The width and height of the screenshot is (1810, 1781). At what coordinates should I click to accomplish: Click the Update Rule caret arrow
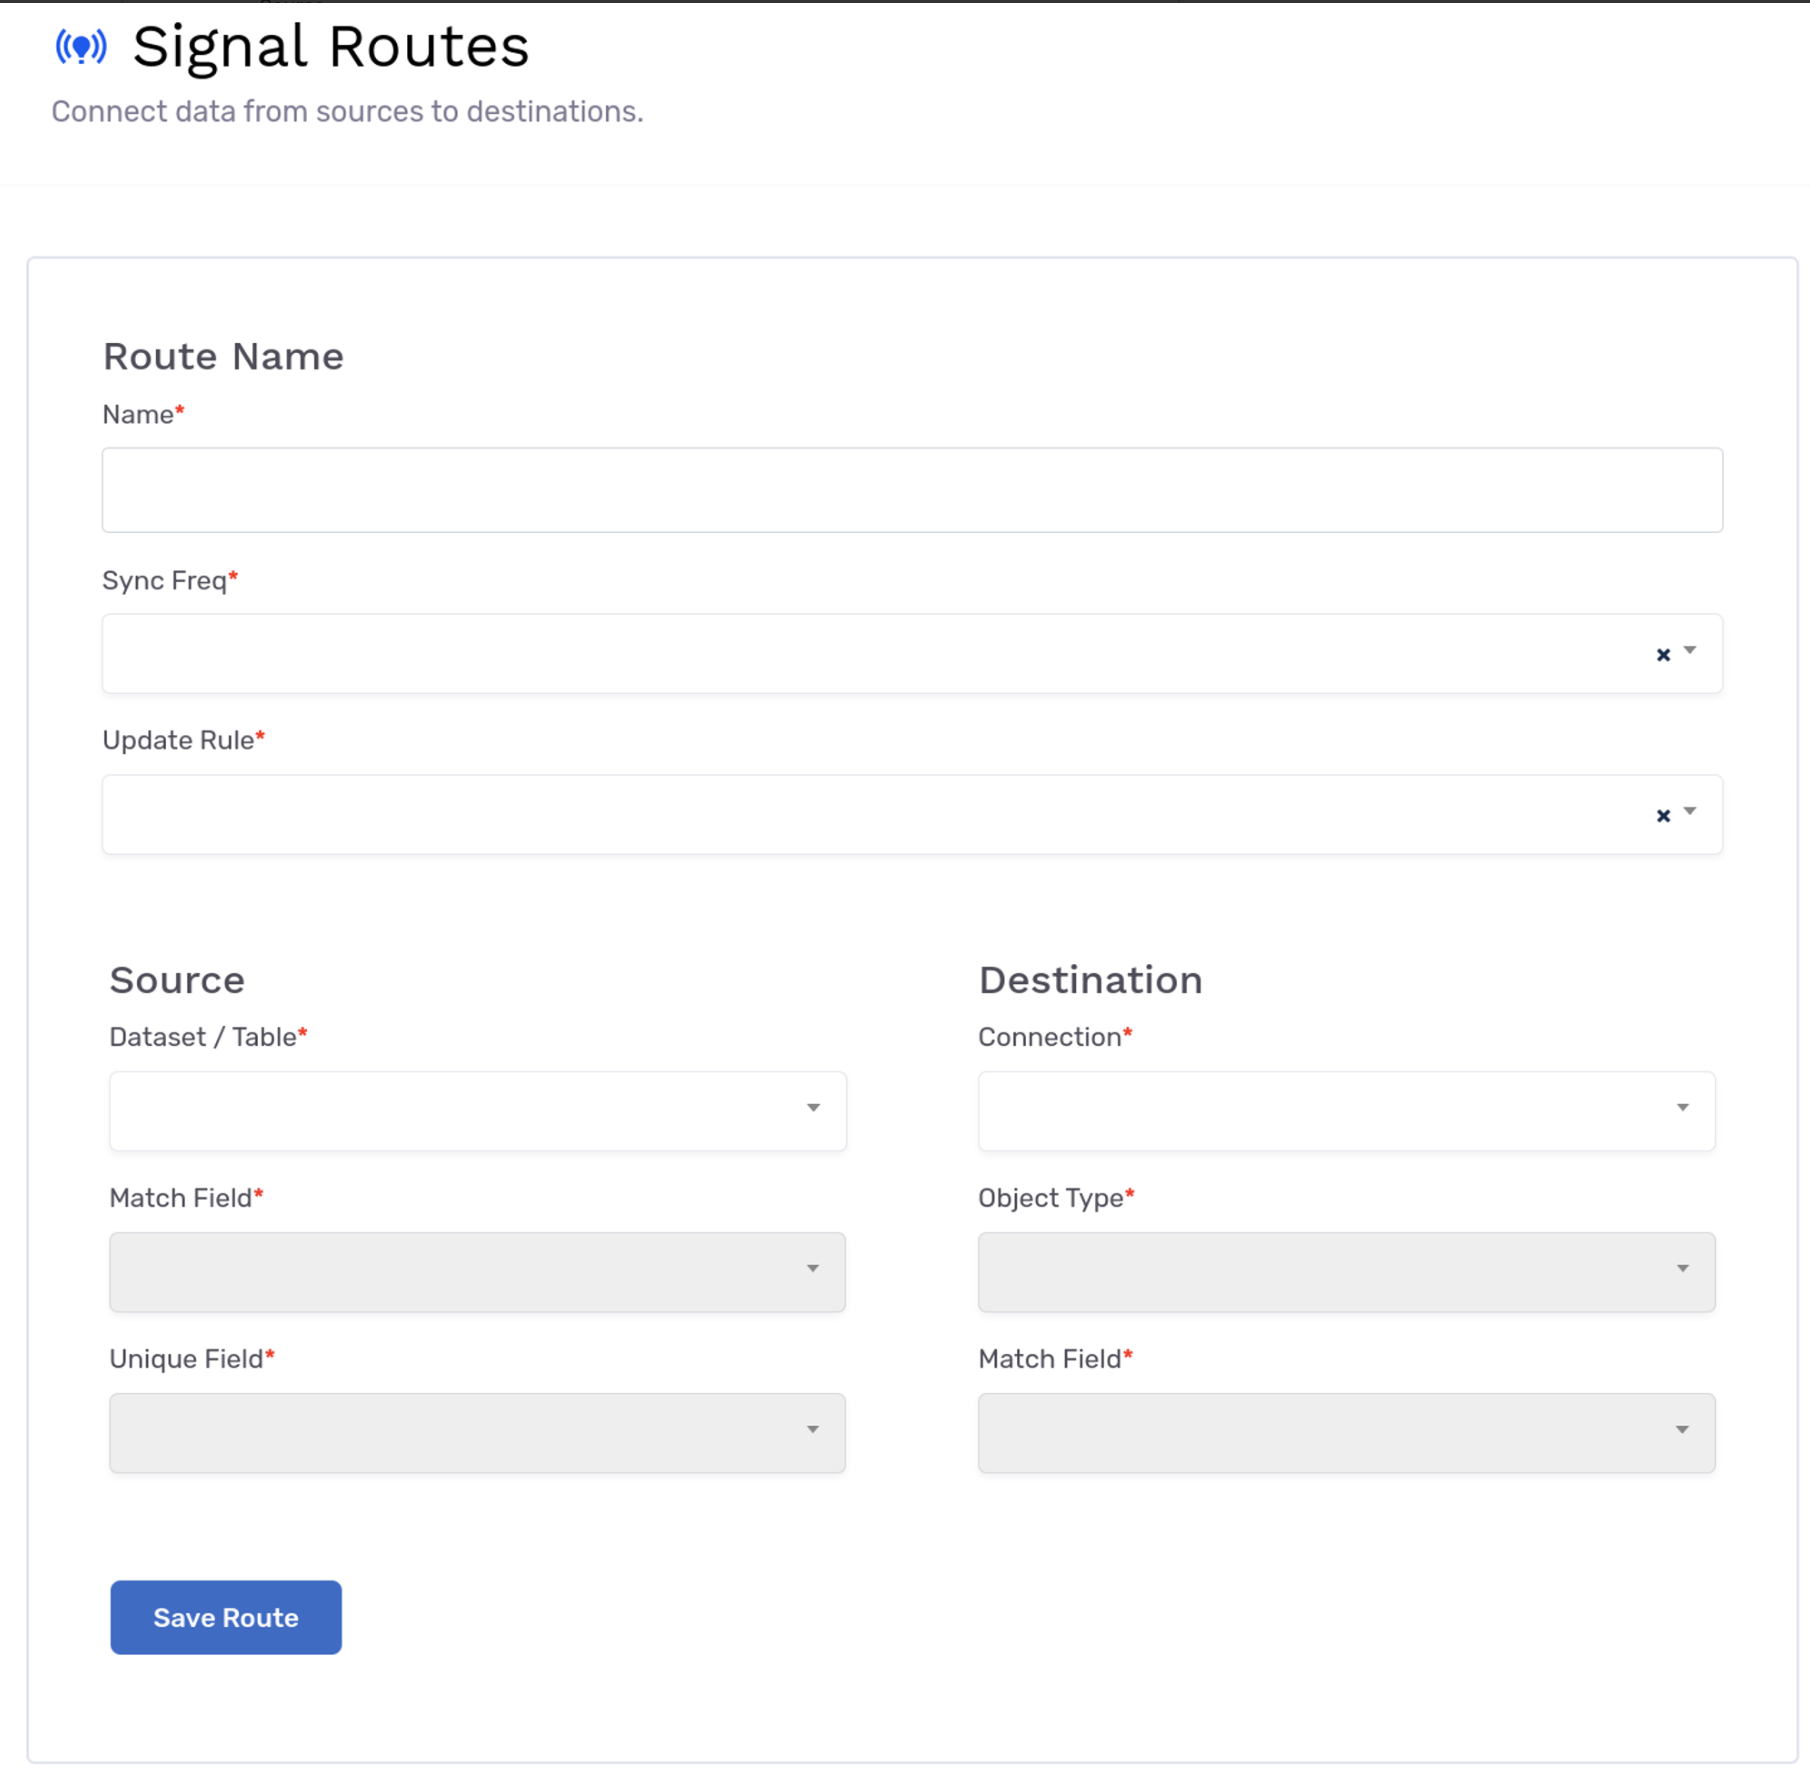coord(1690,812)
